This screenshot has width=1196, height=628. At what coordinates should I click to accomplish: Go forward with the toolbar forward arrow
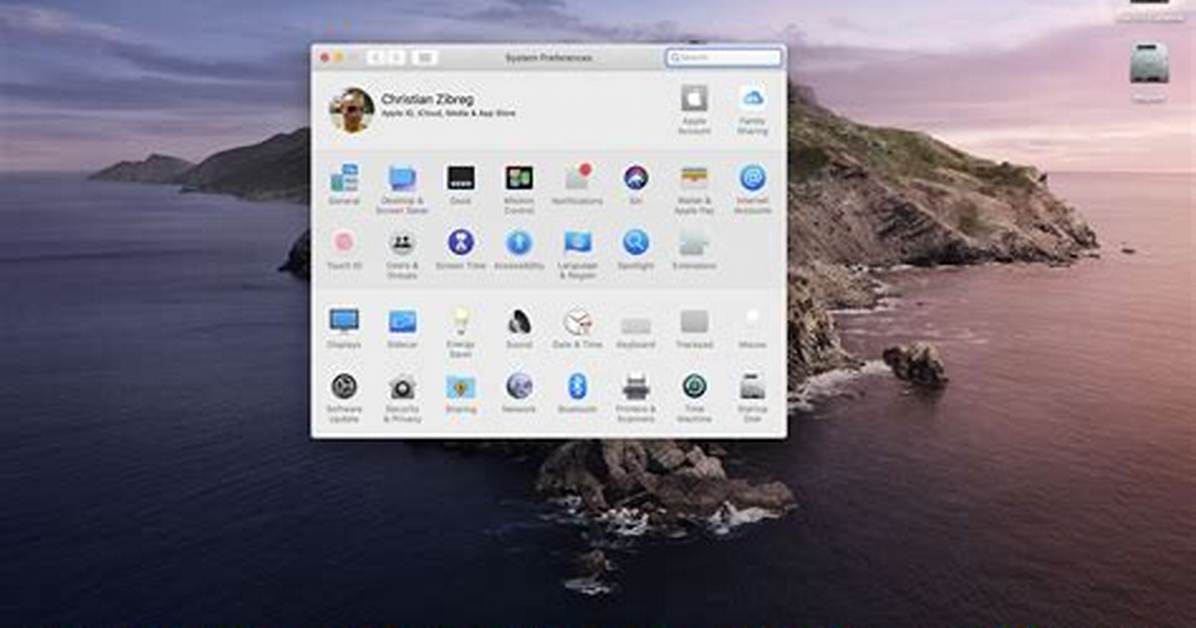coord(397,57)
